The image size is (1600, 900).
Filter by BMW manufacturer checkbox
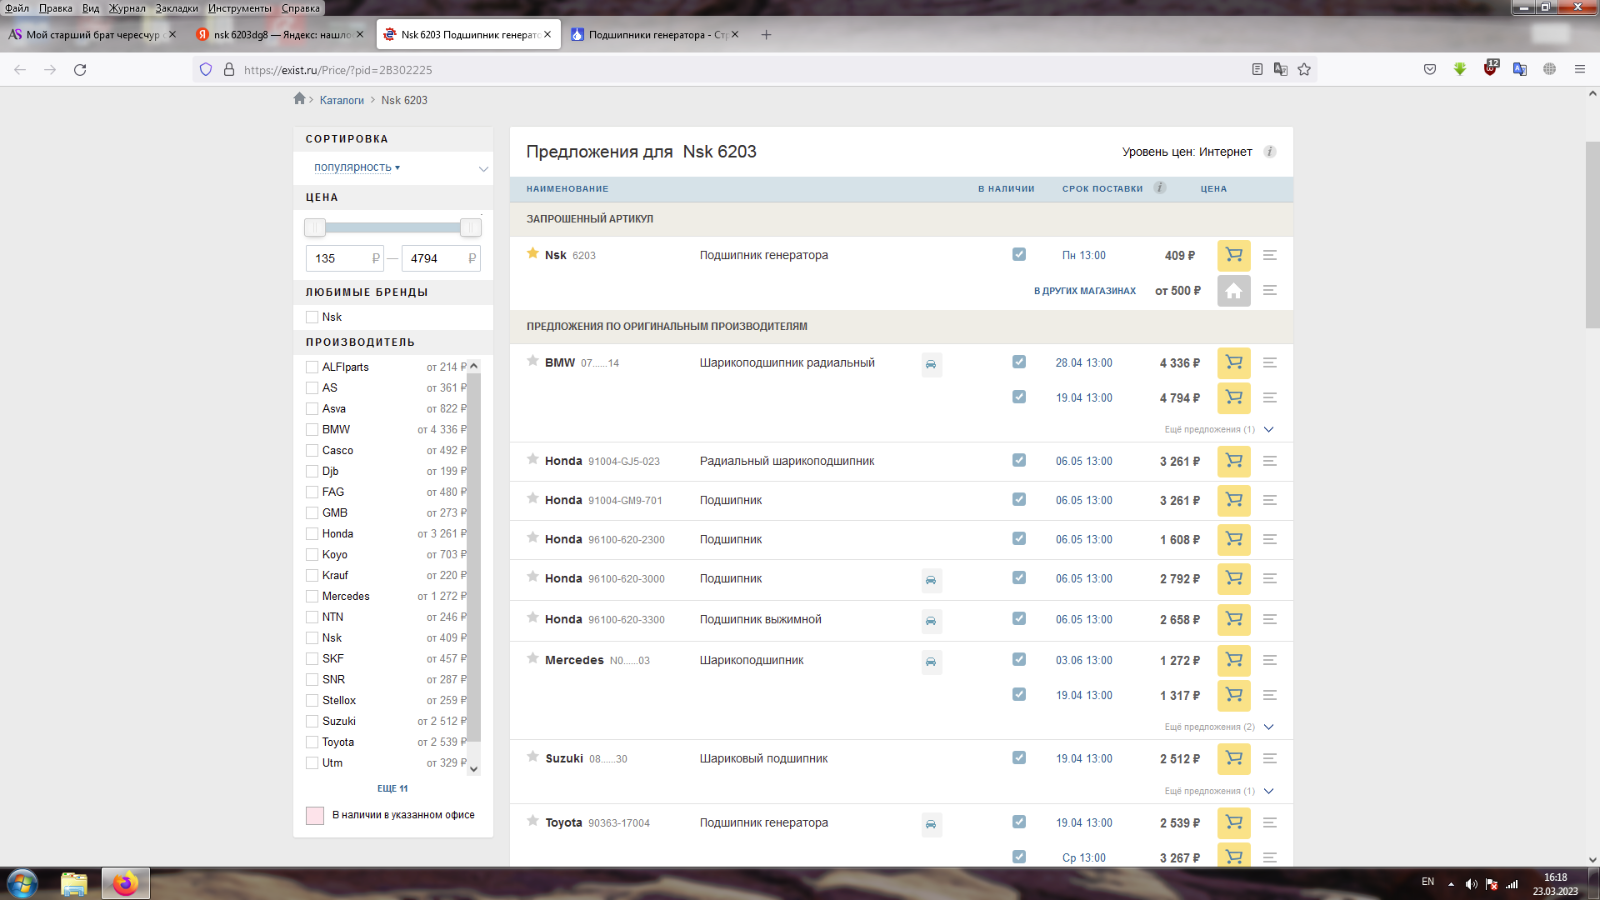[x=312, y=429]
